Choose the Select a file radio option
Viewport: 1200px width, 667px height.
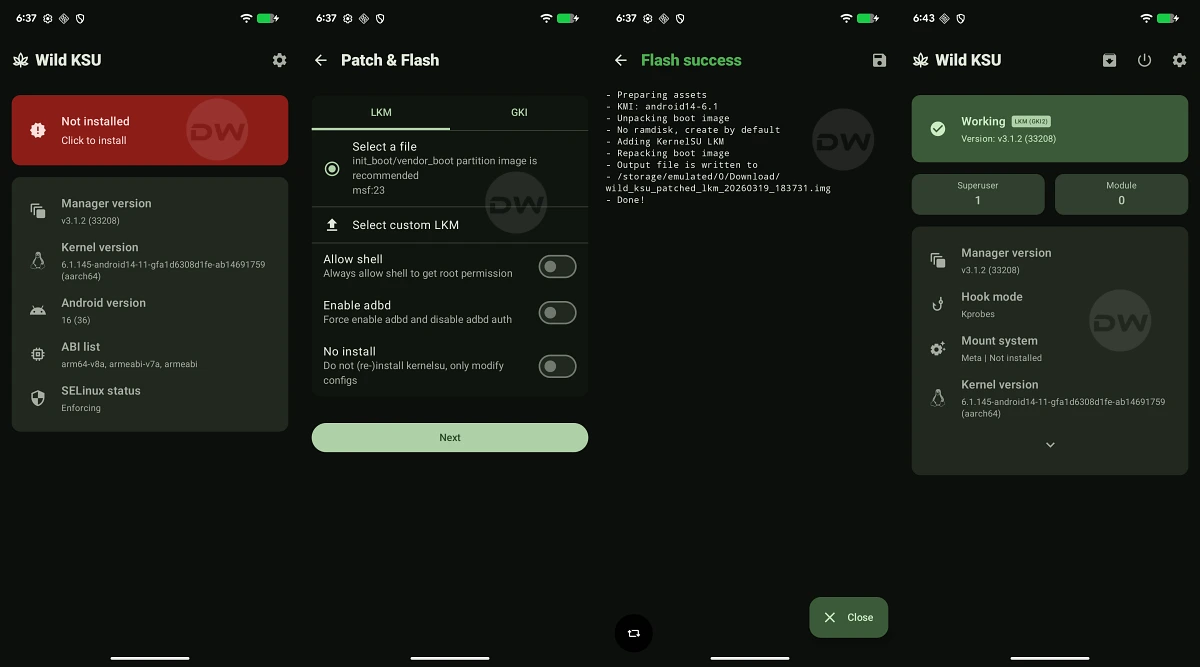point(332,168)
